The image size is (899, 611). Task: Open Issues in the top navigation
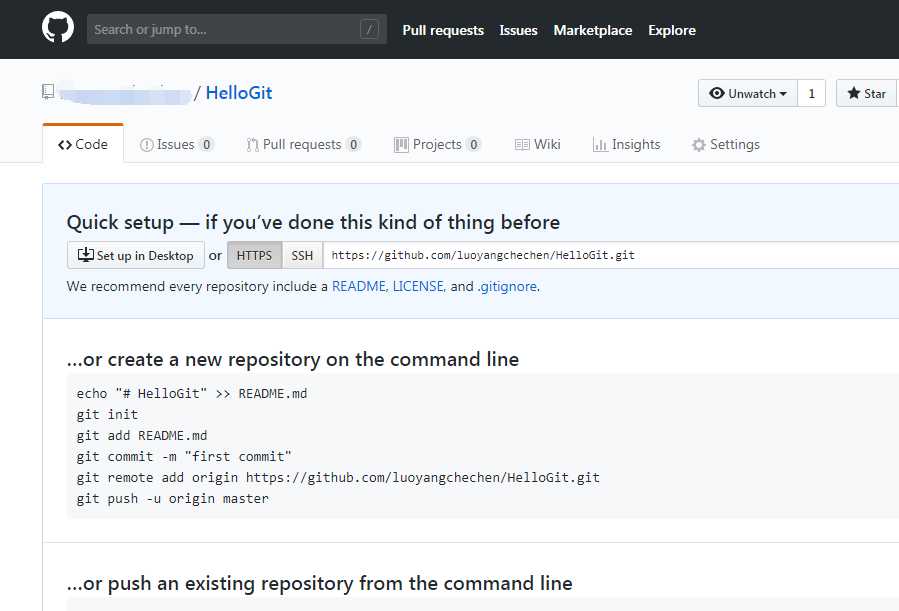518,30
